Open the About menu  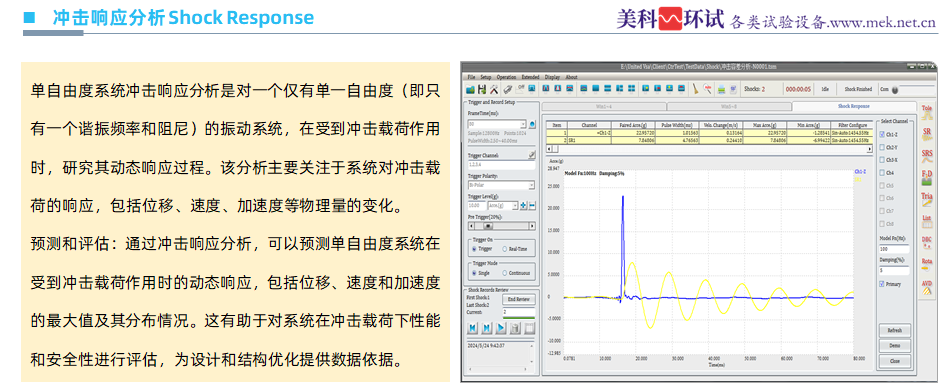click(571, 77)
